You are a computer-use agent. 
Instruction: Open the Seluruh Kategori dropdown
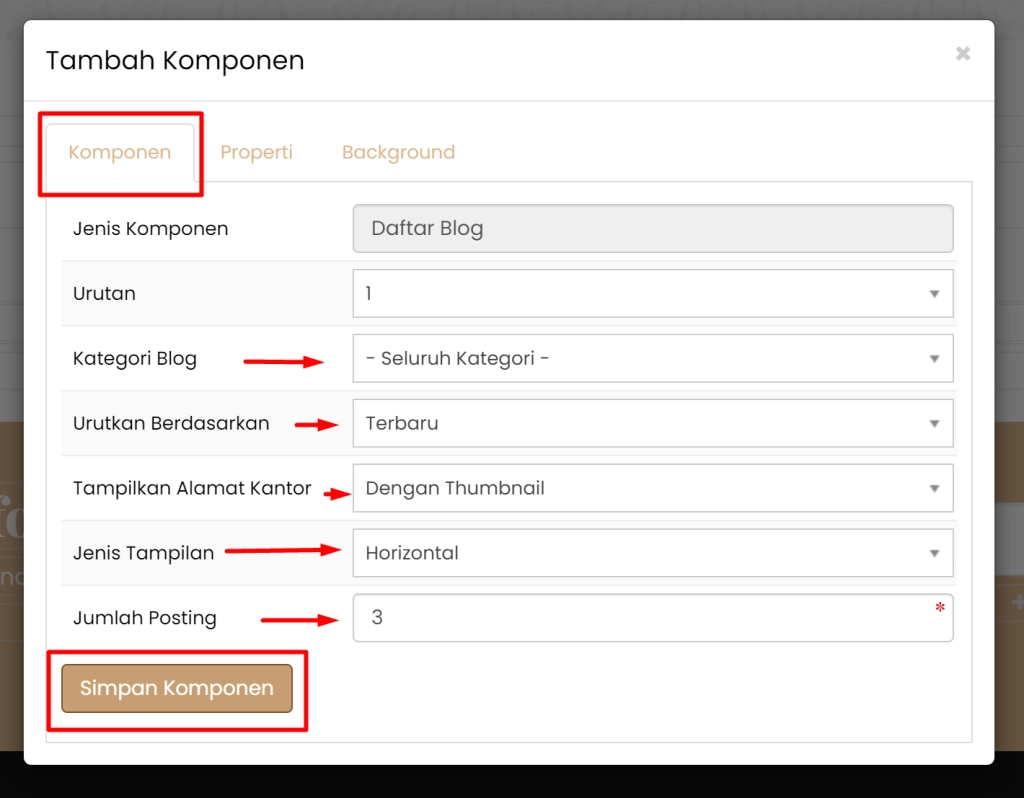(652, 359)
